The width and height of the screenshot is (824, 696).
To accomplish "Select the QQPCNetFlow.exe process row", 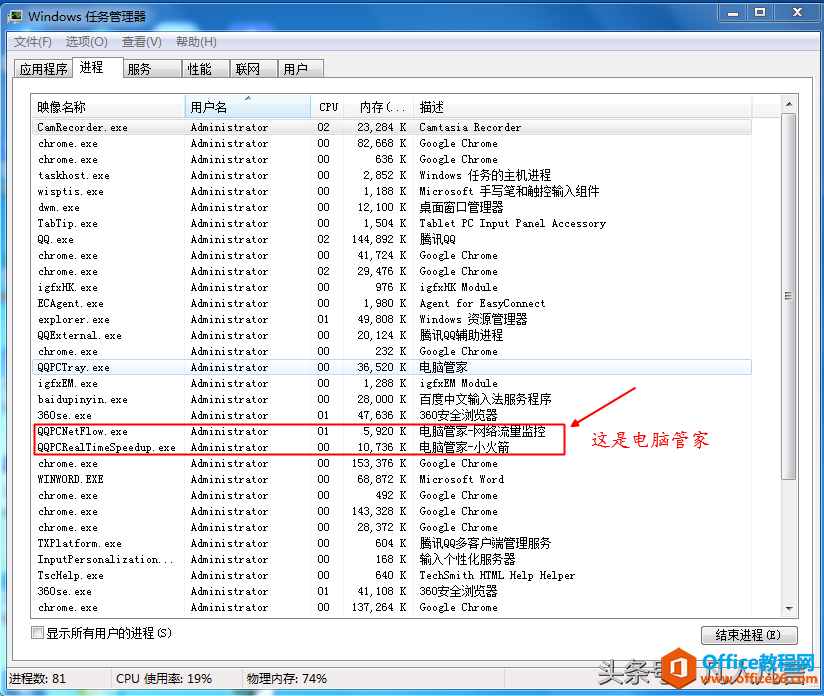I will click(x=392, y=431).
